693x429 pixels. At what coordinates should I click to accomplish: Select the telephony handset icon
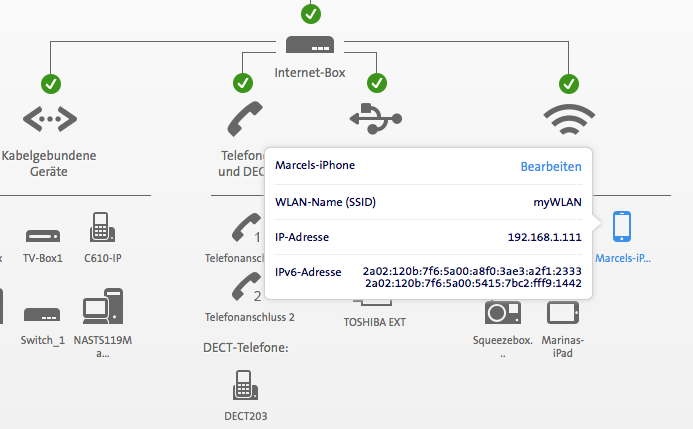pos(243,121)
